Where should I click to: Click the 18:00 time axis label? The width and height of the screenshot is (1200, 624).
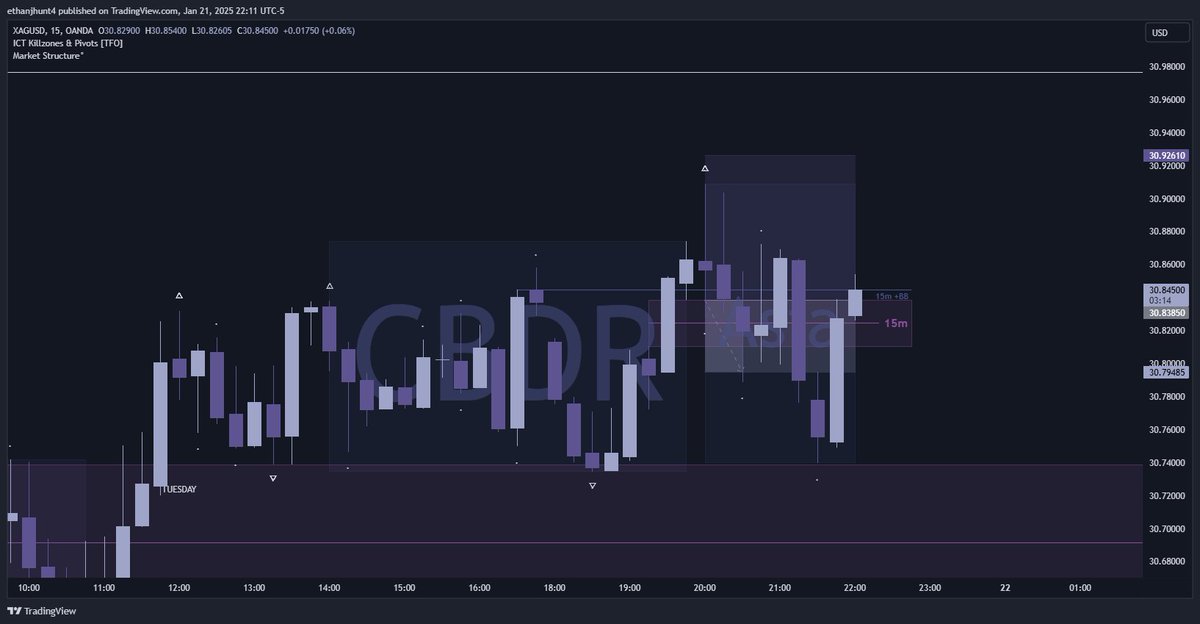point(554,588)
